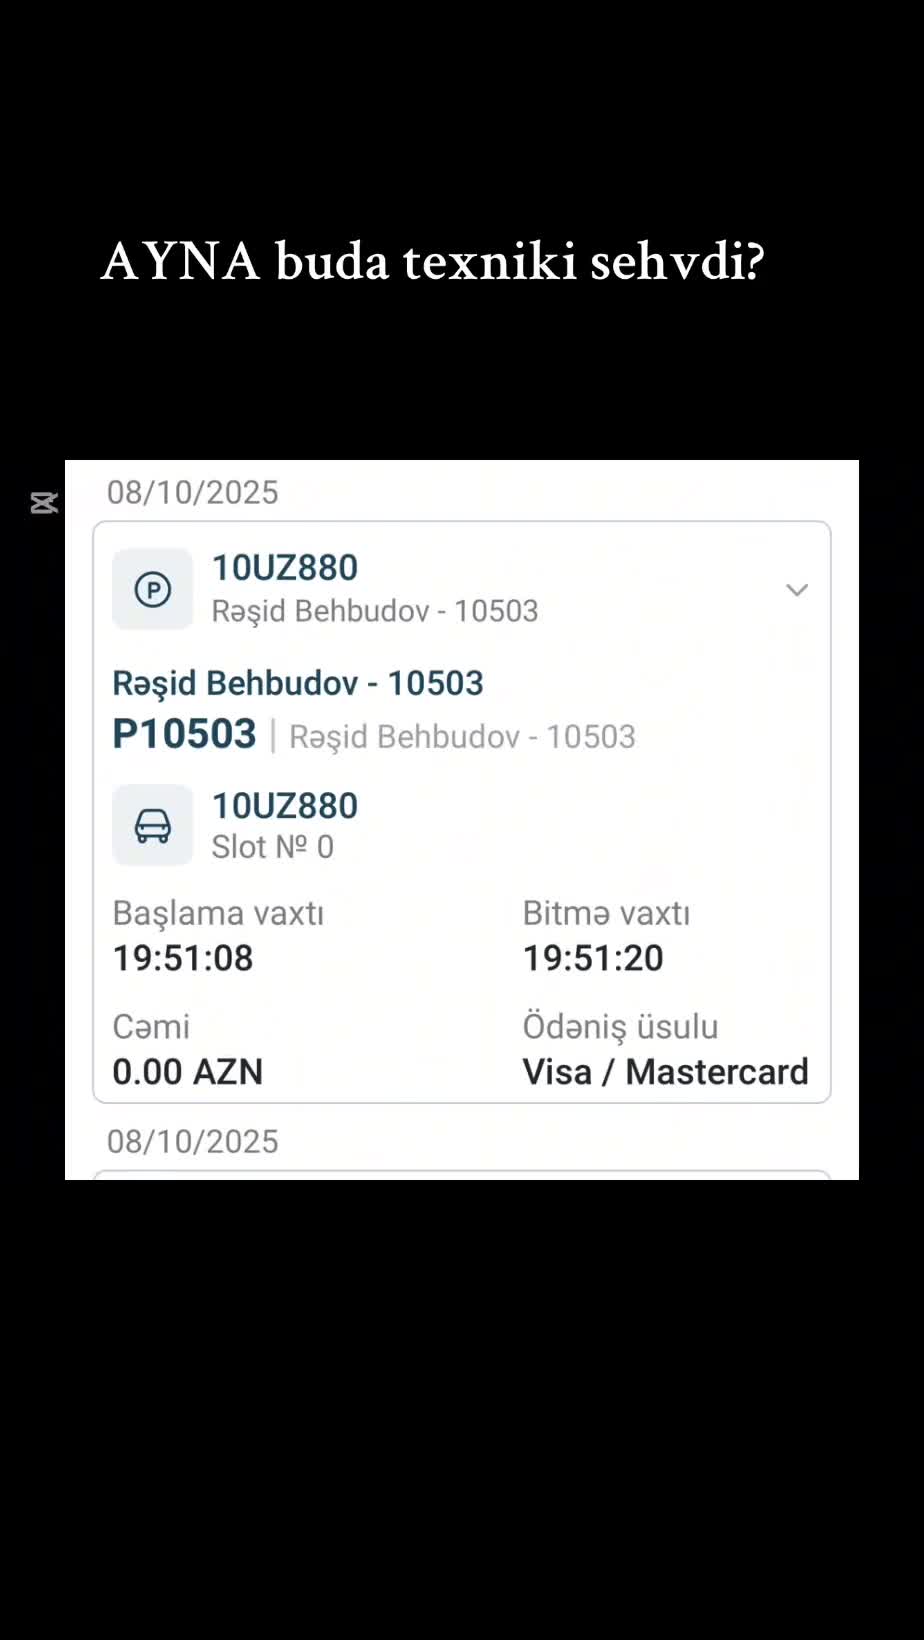Tap the 0.00 AZN total amount

click(188, 1072)
